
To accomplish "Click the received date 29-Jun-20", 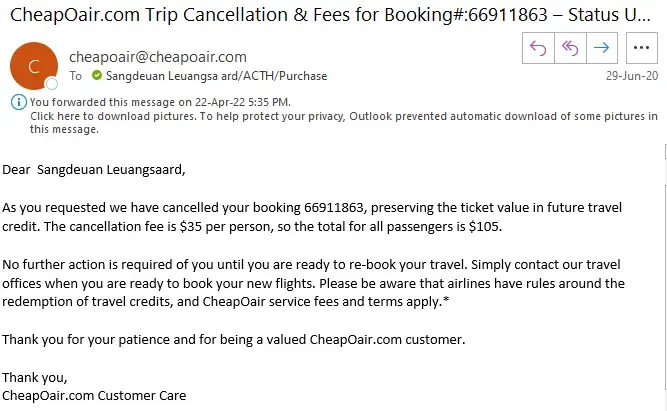I will pos(632,76).
